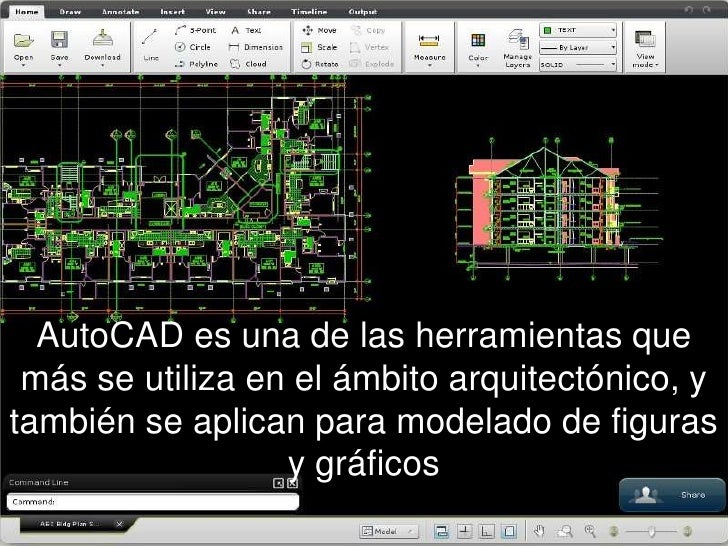Expand the arrow under Color

click(x=478, y=66)
